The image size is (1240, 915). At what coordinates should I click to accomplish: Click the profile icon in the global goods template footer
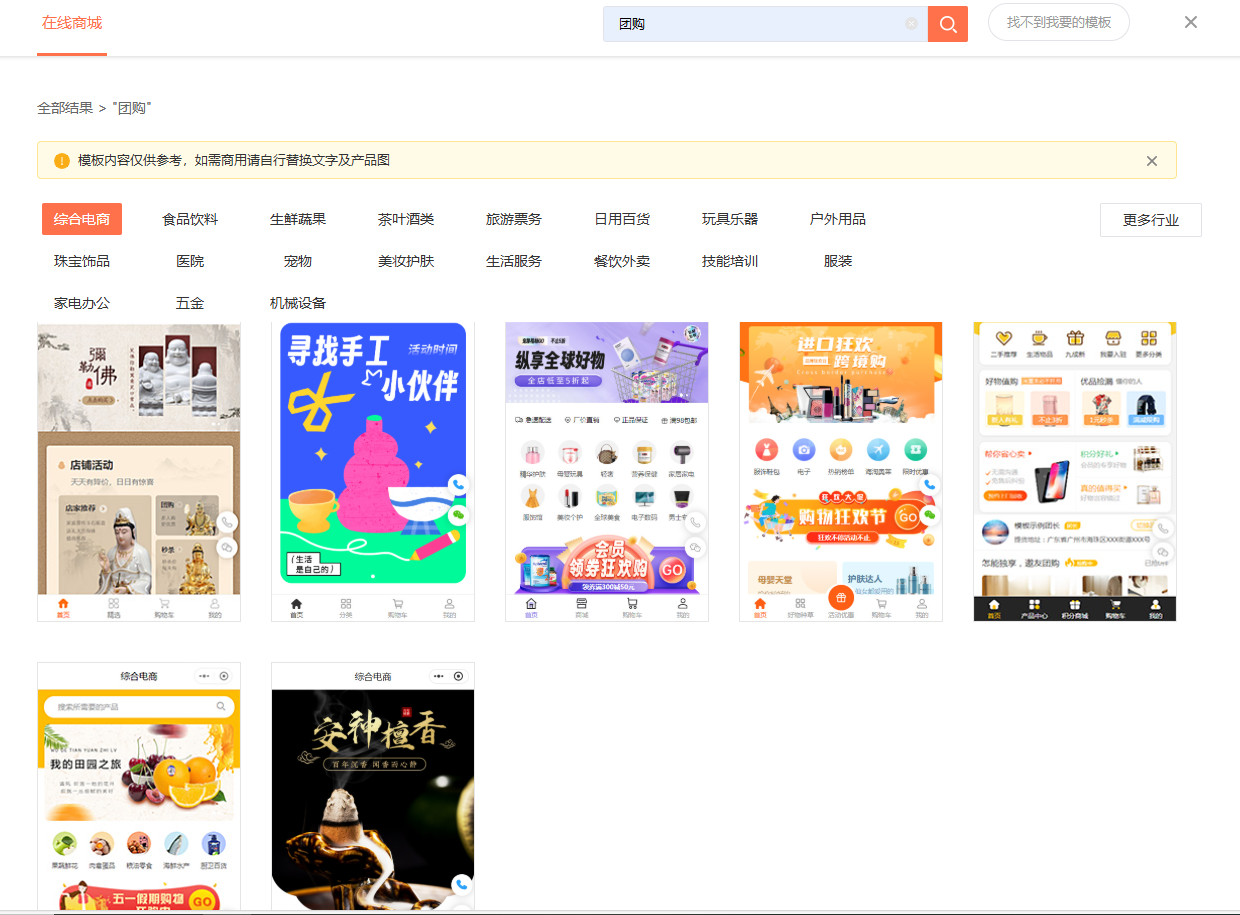pyautogui.click(x=683, y=604)
